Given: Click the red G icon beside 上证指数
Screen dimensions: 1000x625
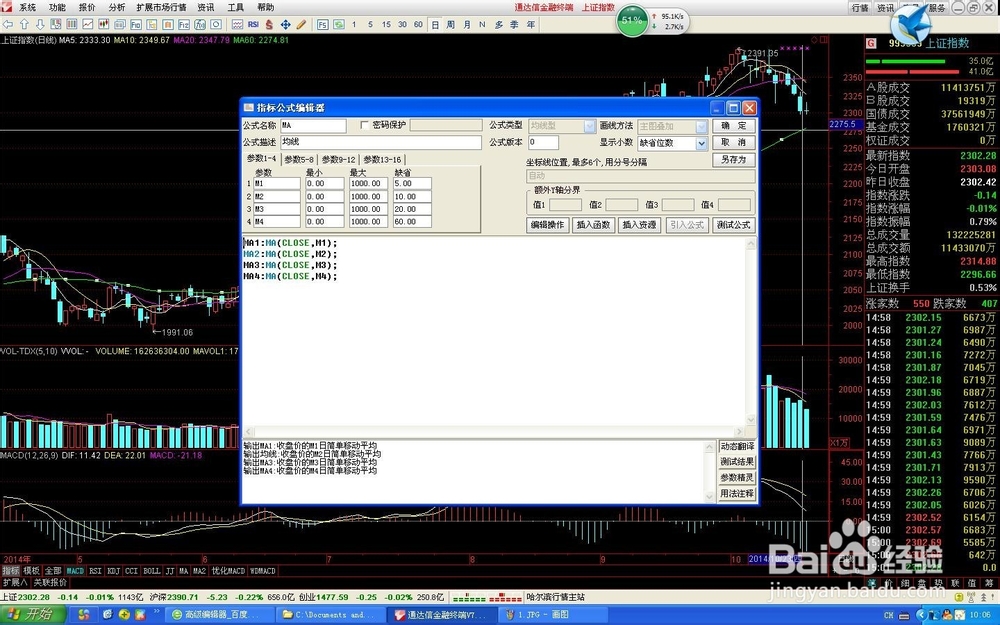Looking at the screenshot, I should [x=871, y=43].
